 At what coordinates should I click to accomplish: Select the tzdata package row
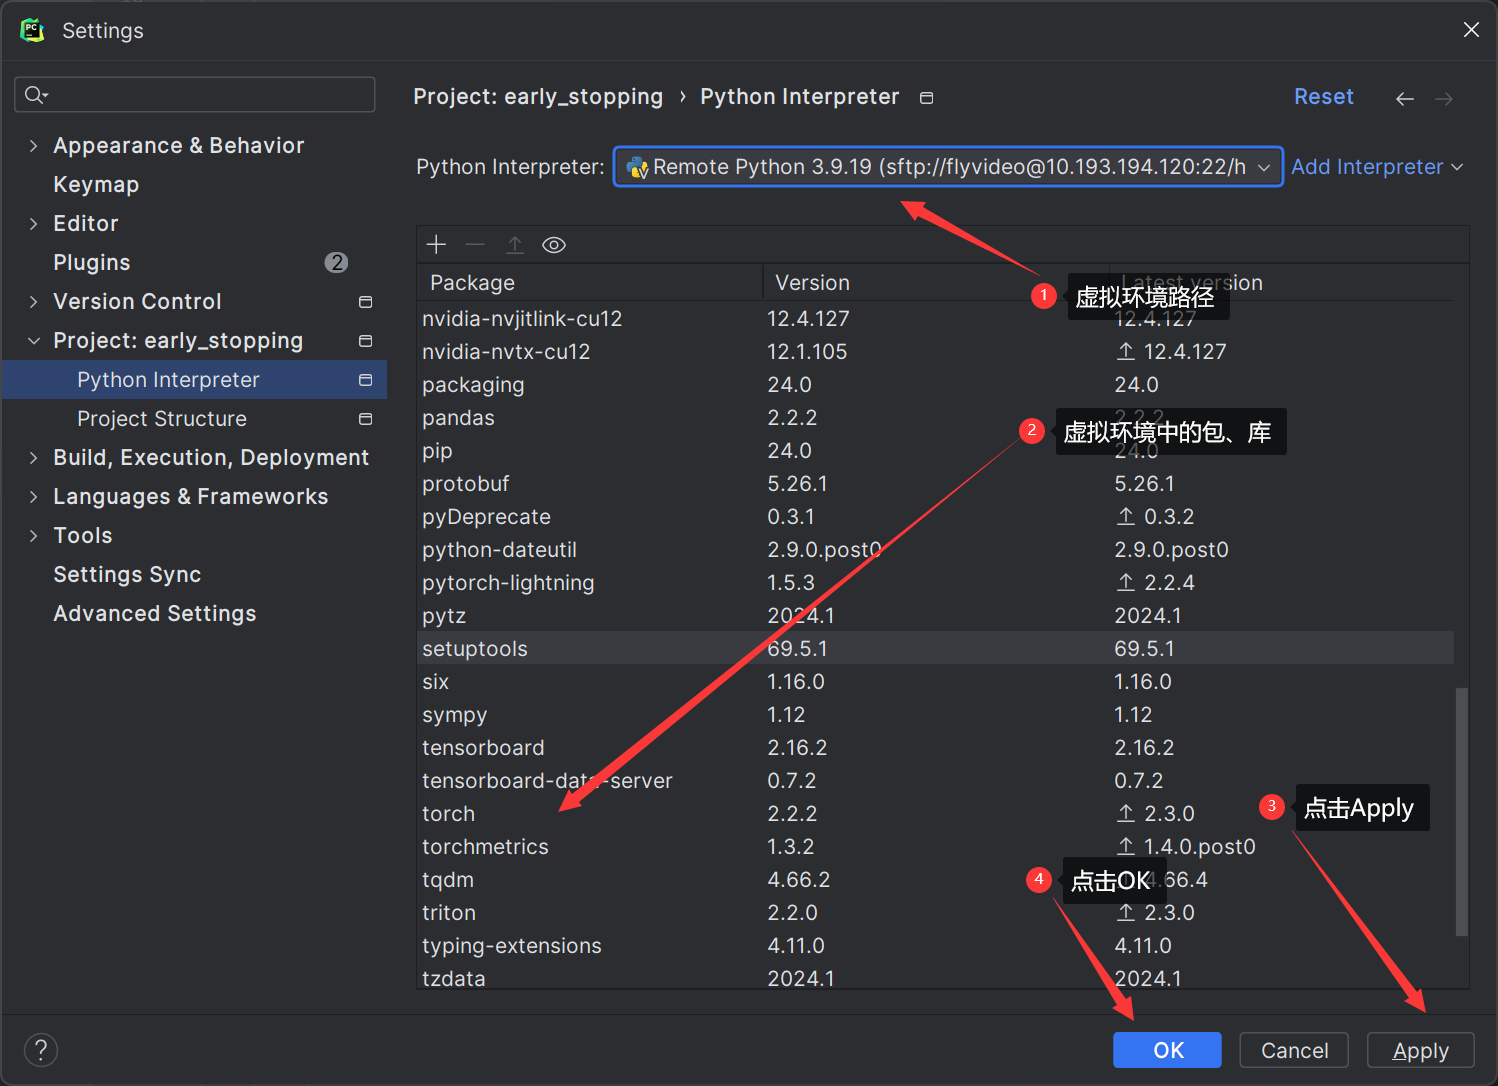[936, 977]
